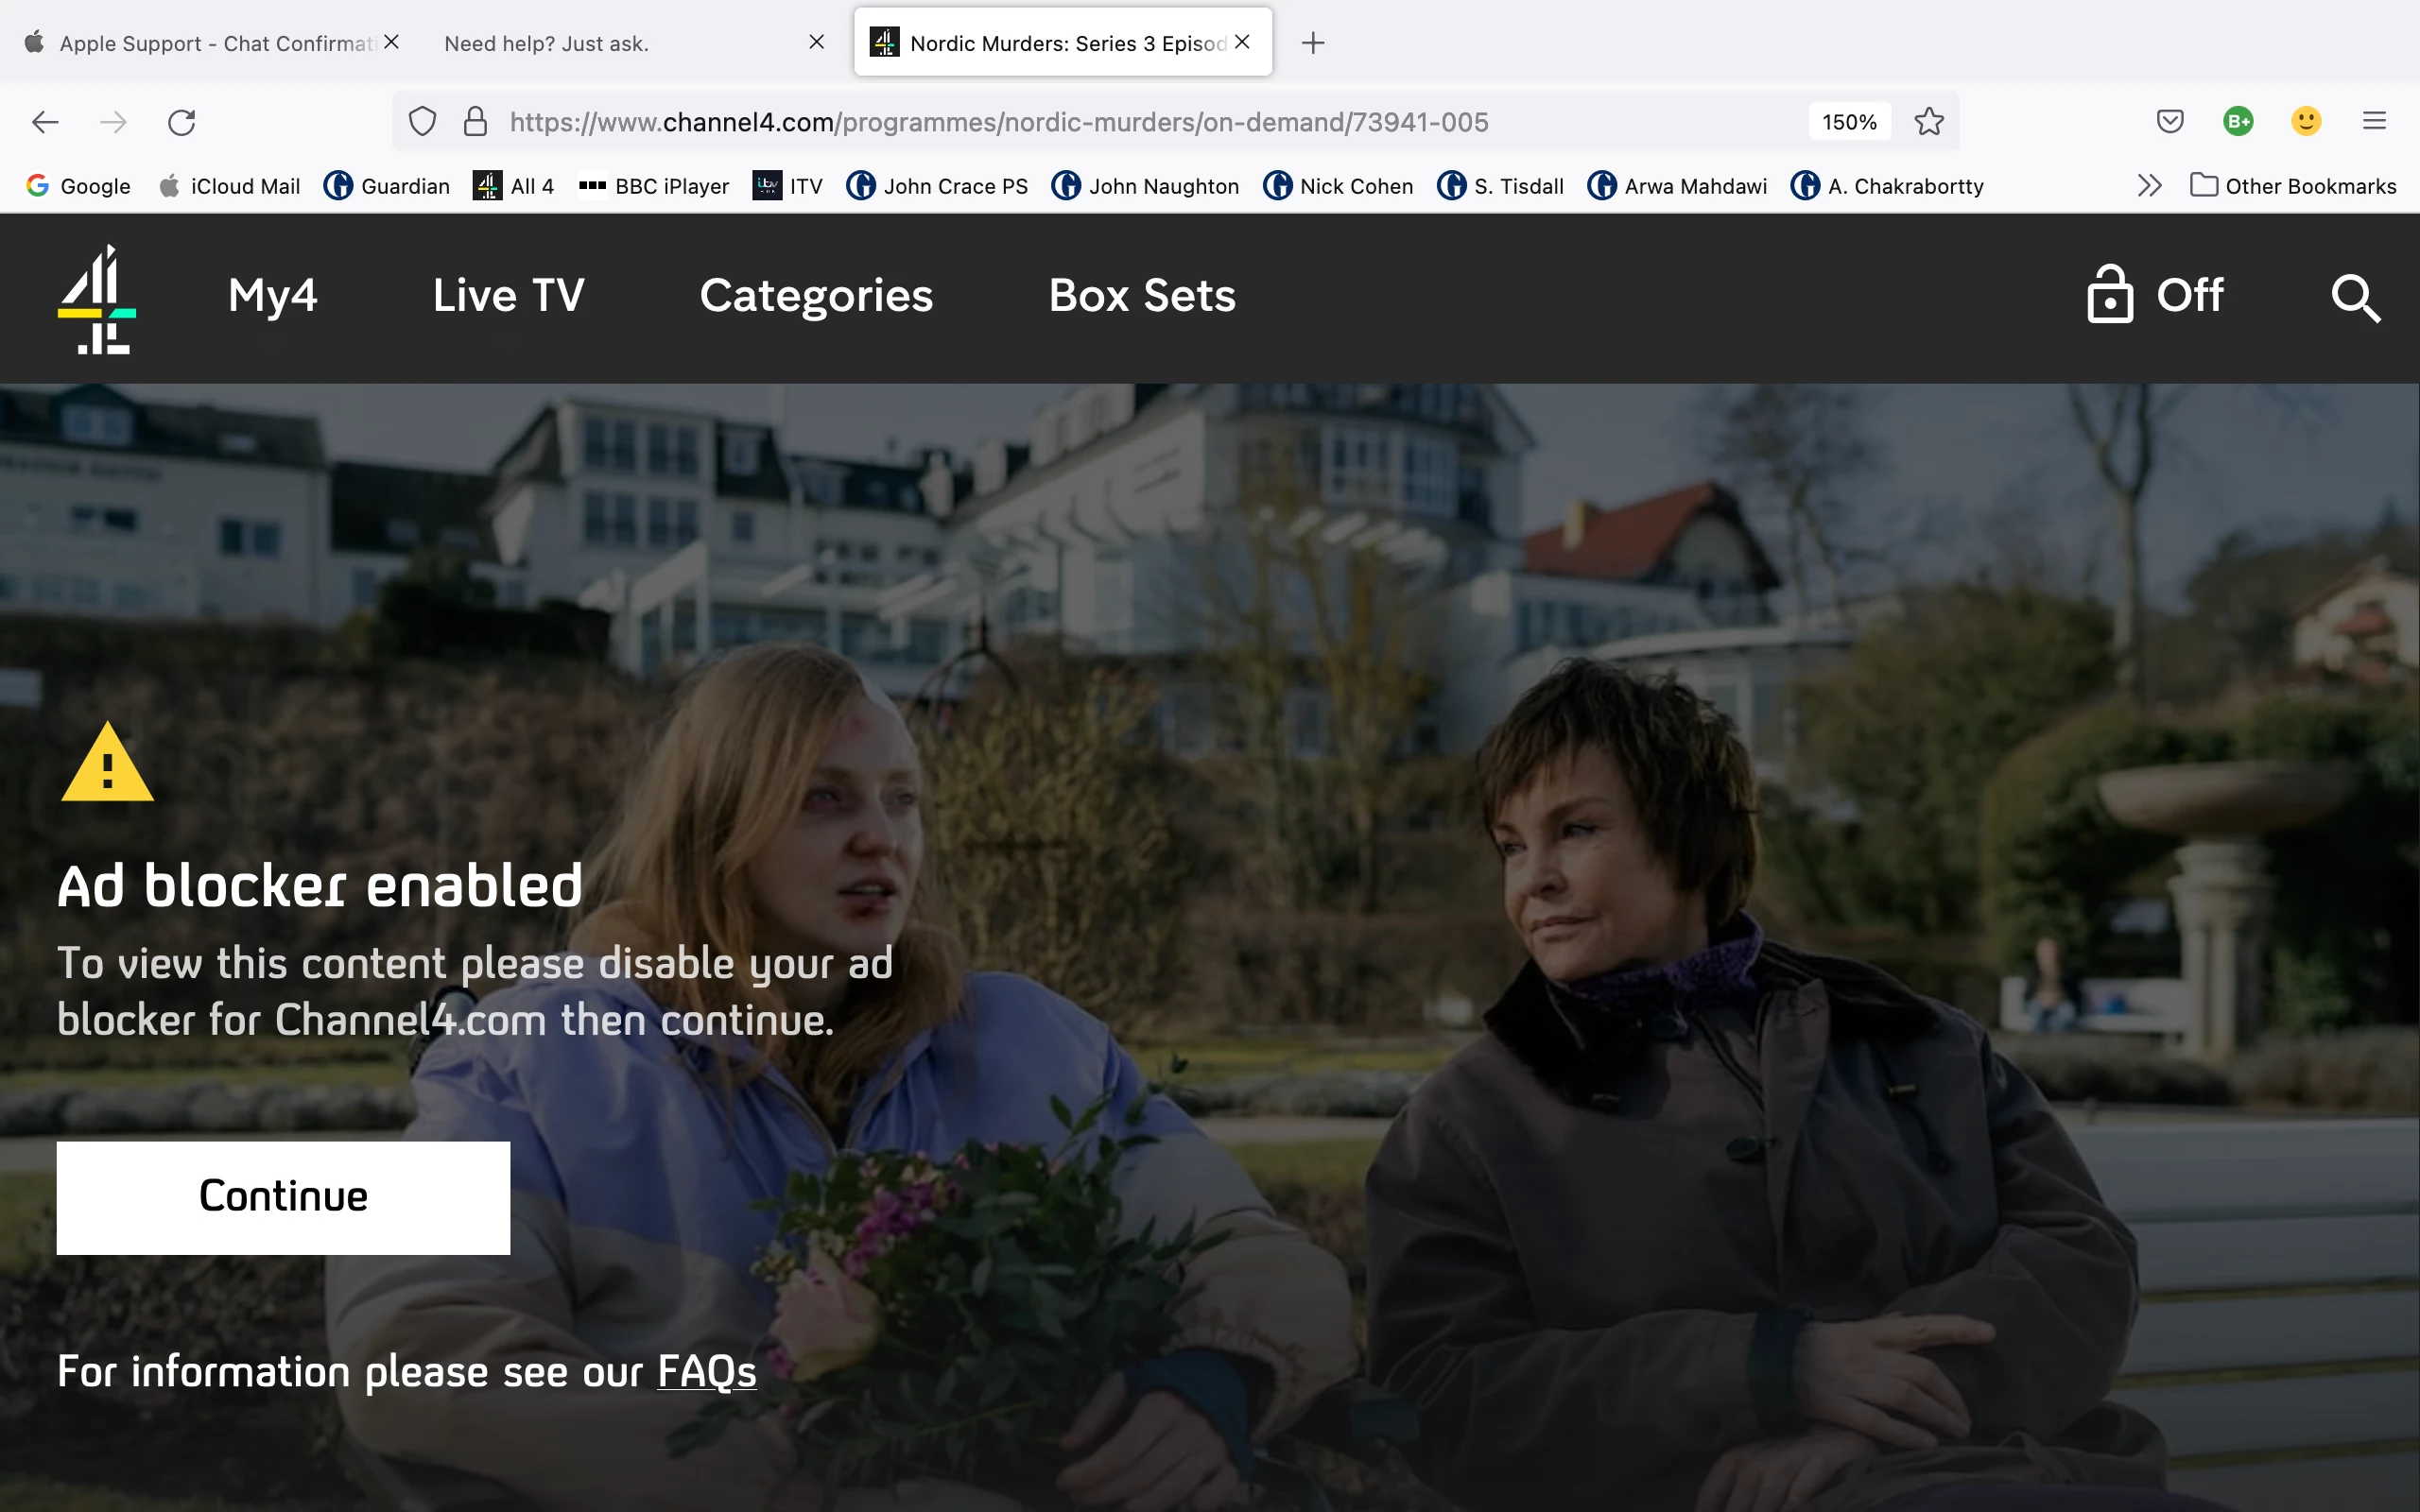The image size is (2420, 1512).
Task: Open the tracking protection shield icon
Action: pos(422,122)
